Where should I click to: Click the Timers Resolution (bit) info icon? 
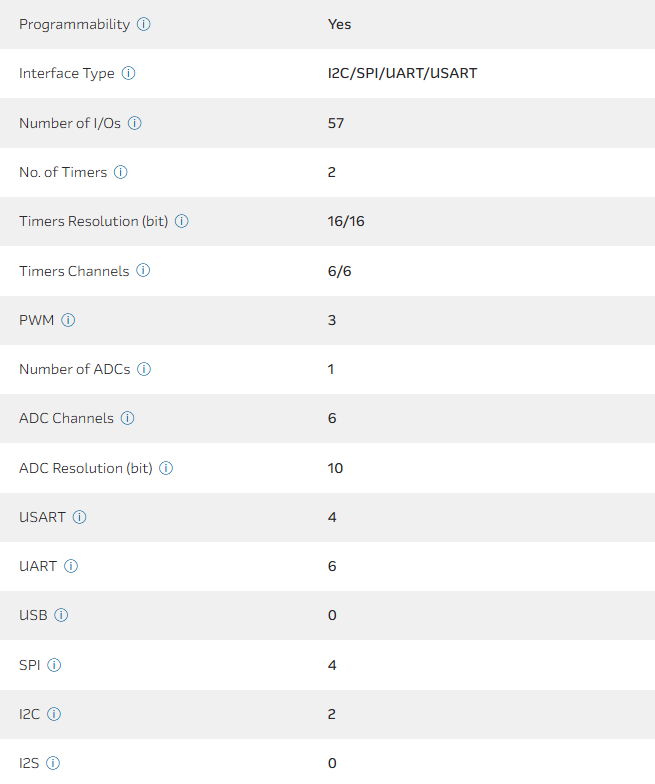coord(182,221)
